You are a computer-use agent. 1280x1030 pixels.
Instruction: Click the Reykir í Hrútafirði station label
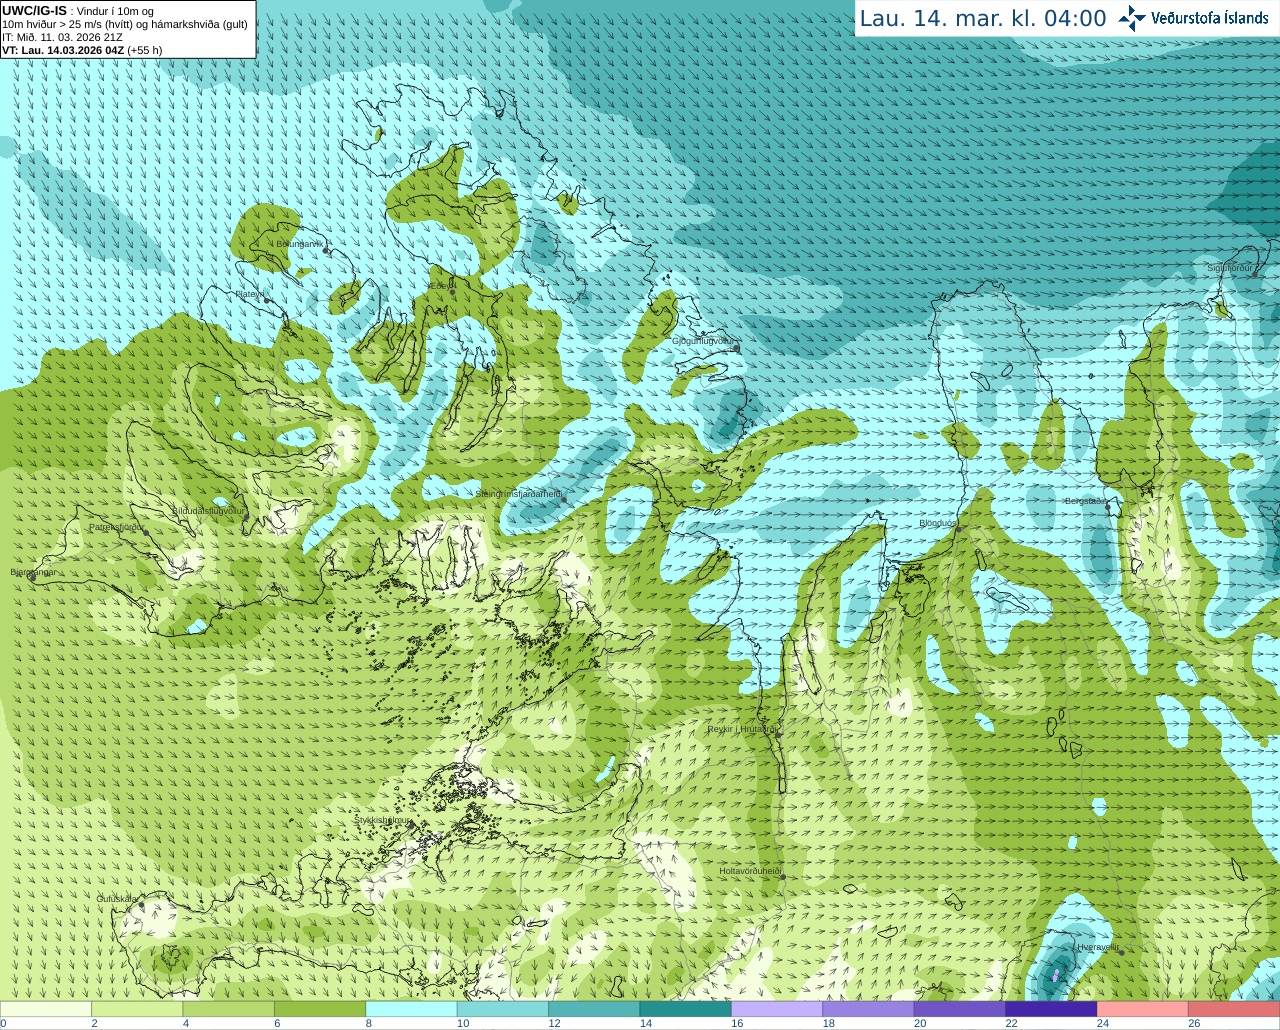742,729
